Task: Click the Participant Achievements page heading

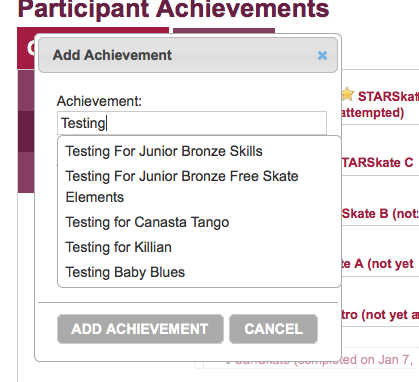Action: coord(173,9)
